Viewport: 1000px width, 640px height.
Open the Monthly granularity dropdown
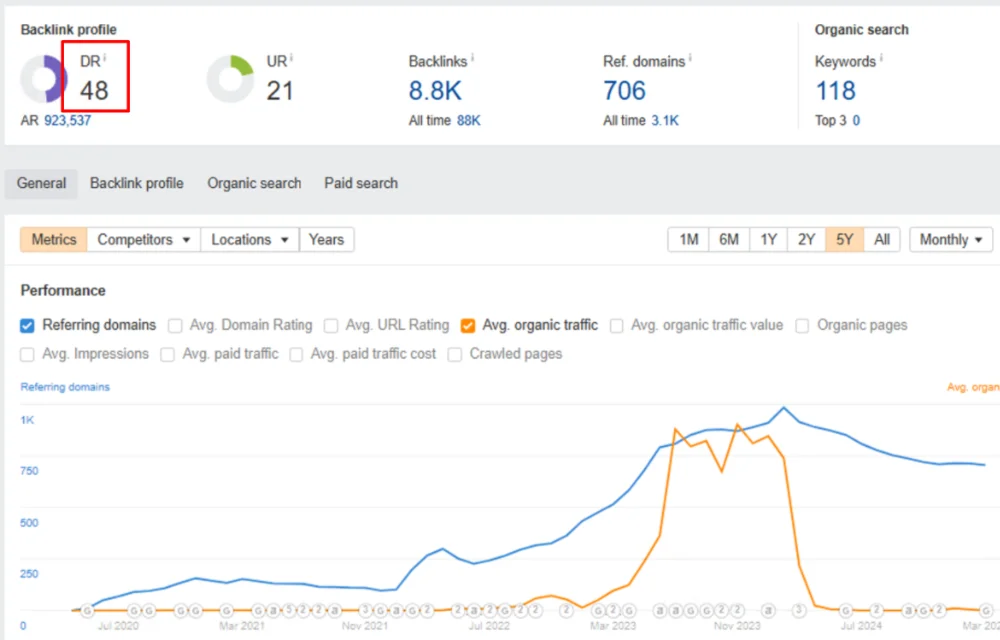click(950, 239)
